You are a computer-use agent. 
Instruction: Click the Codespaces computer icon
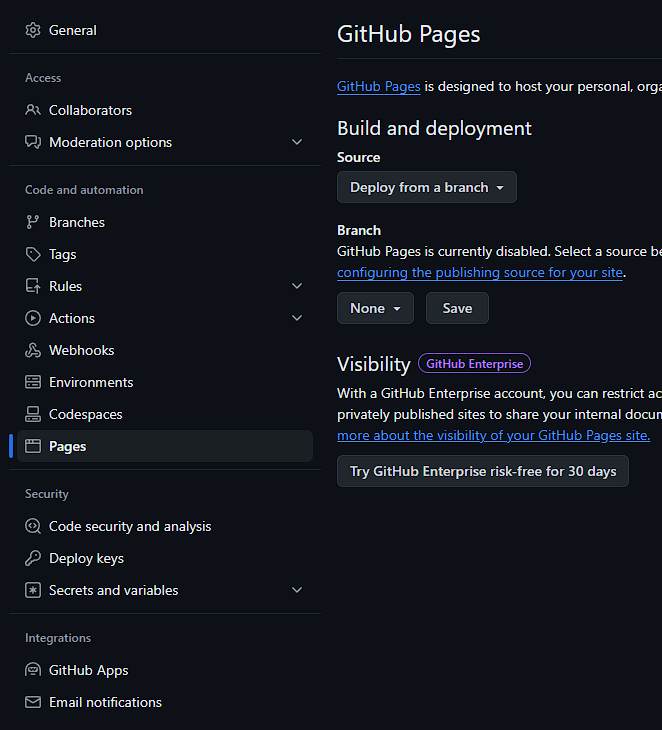pos(33,414)
